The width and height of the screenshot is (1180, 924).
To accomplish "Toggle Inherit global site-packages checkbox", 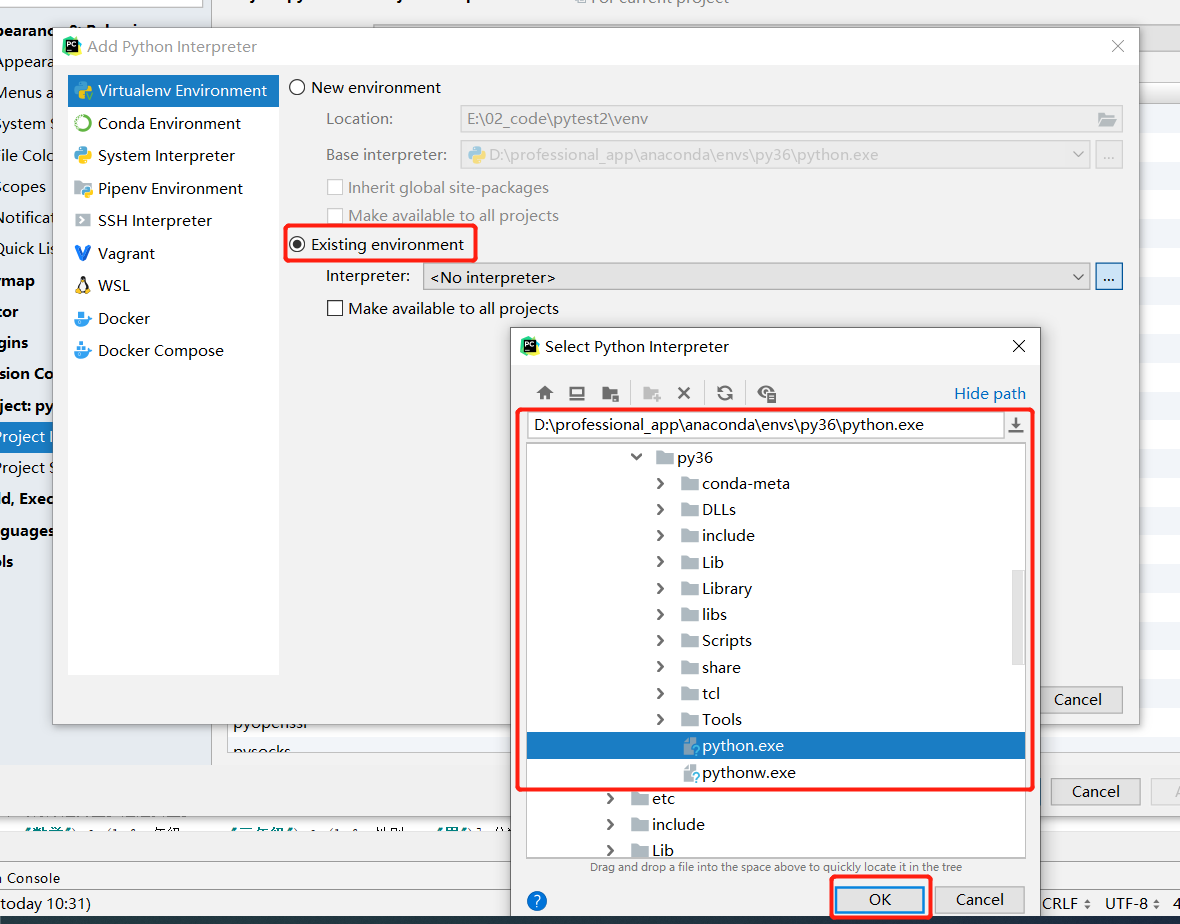I will [x=335, y=187].
